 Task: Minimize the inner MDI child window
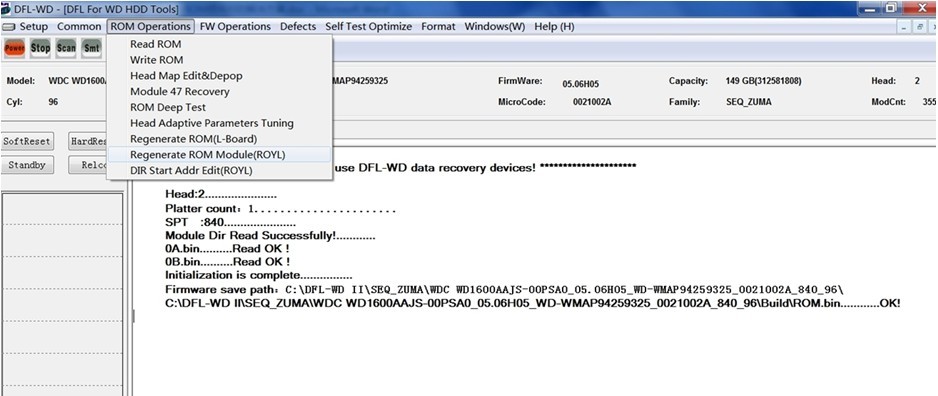pyautogui.click(x=905, y=27)
